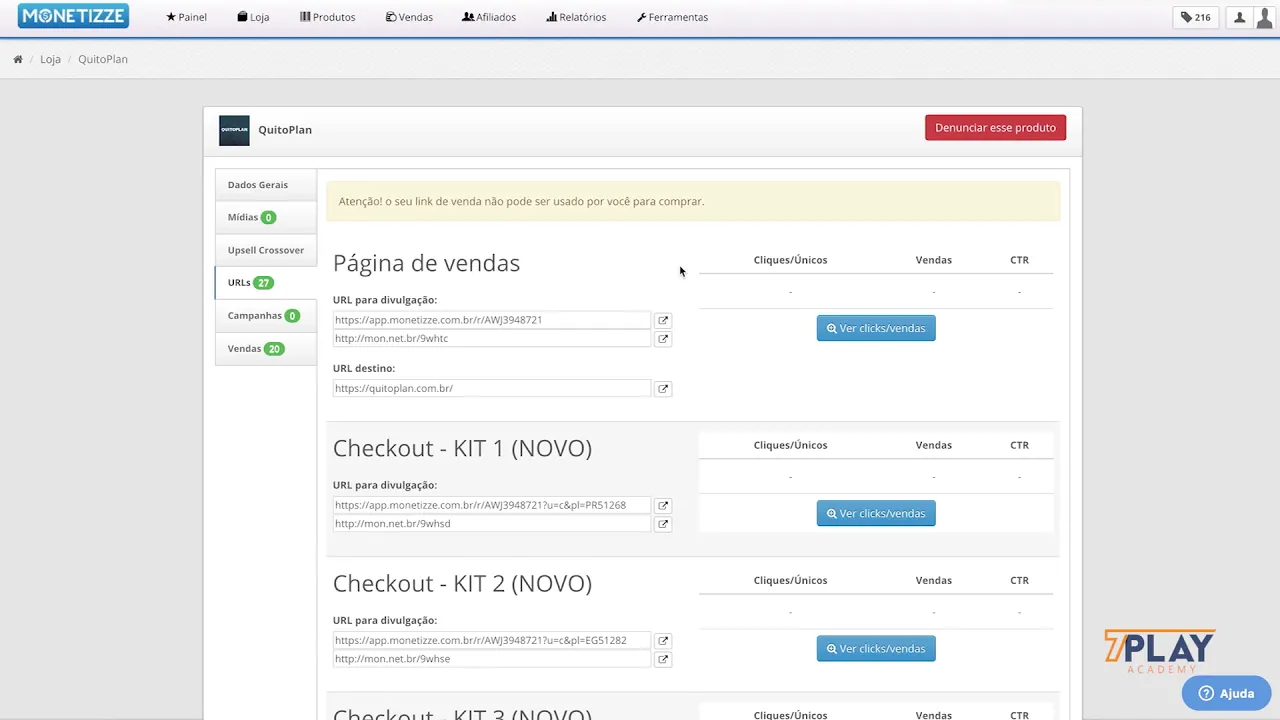Click the Vendas count badge 20

tap(274, 349)
